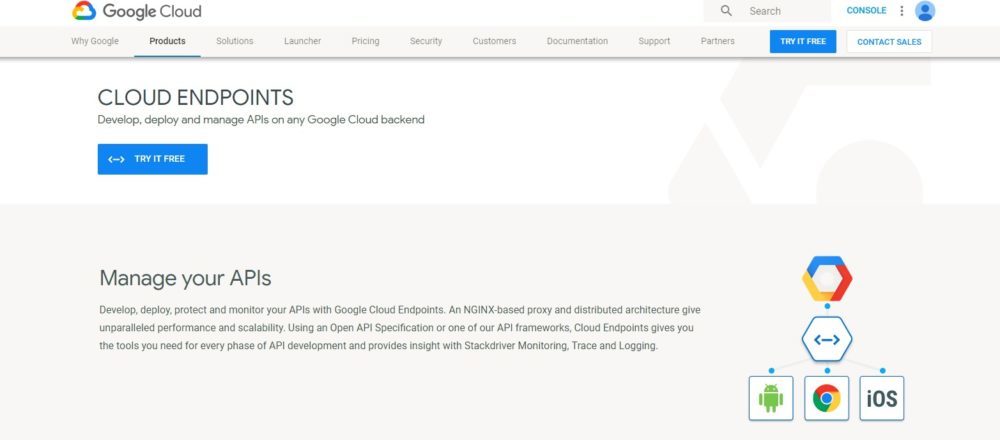The height and width of the screenshot is (440, 1000).
Task: Open the Console link
Action: (866, 11)
